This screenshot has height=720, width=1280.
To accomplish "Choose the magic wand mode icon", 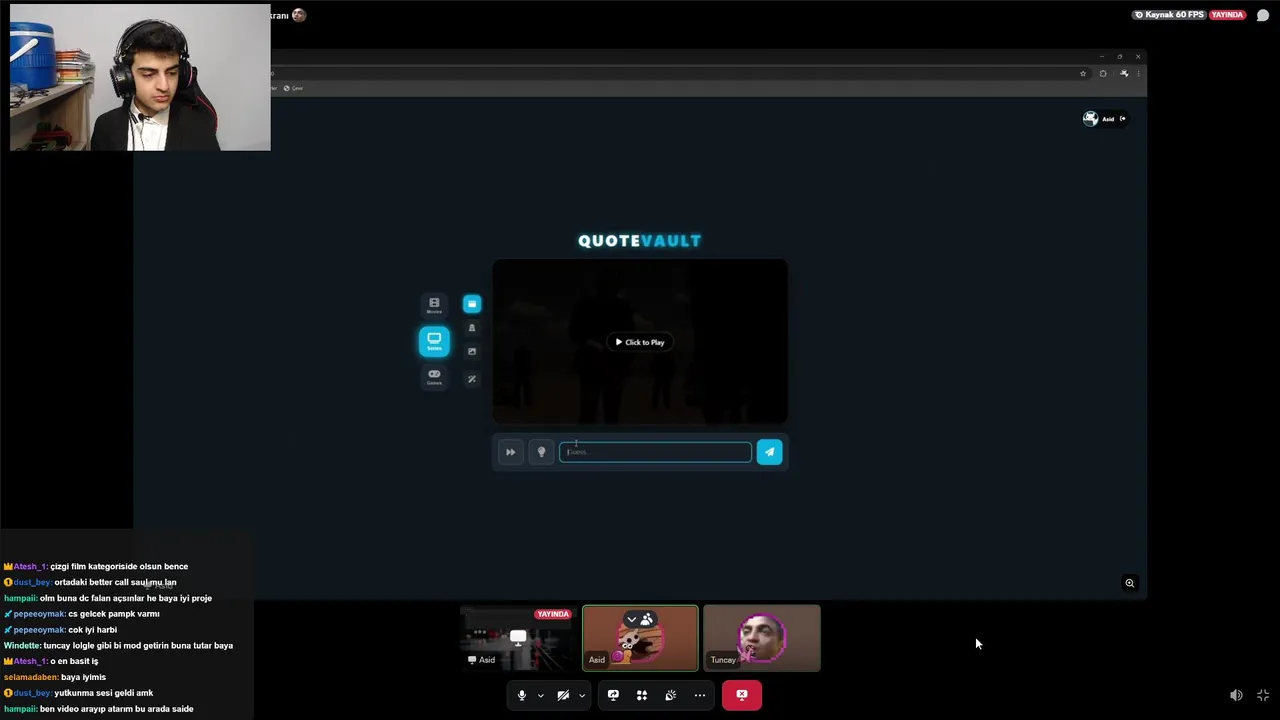I will (x=472, y=379).
